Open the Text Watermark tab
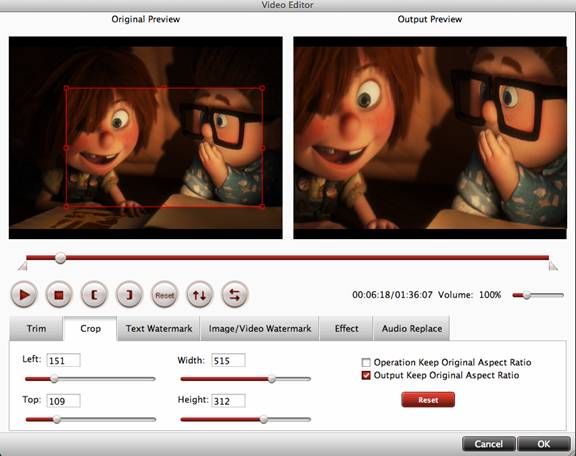This screenshot has width=576, height=456. point(159,328)
